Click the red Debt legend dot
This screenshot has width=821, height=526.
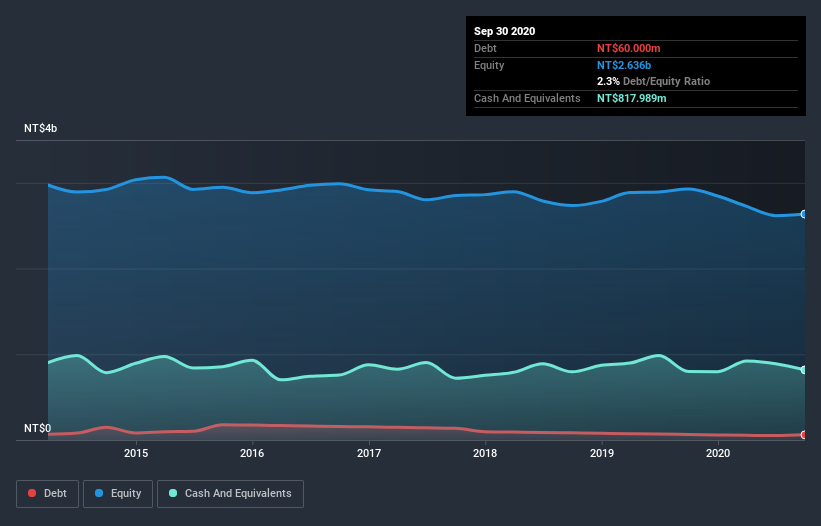click(x=32, y=493)
